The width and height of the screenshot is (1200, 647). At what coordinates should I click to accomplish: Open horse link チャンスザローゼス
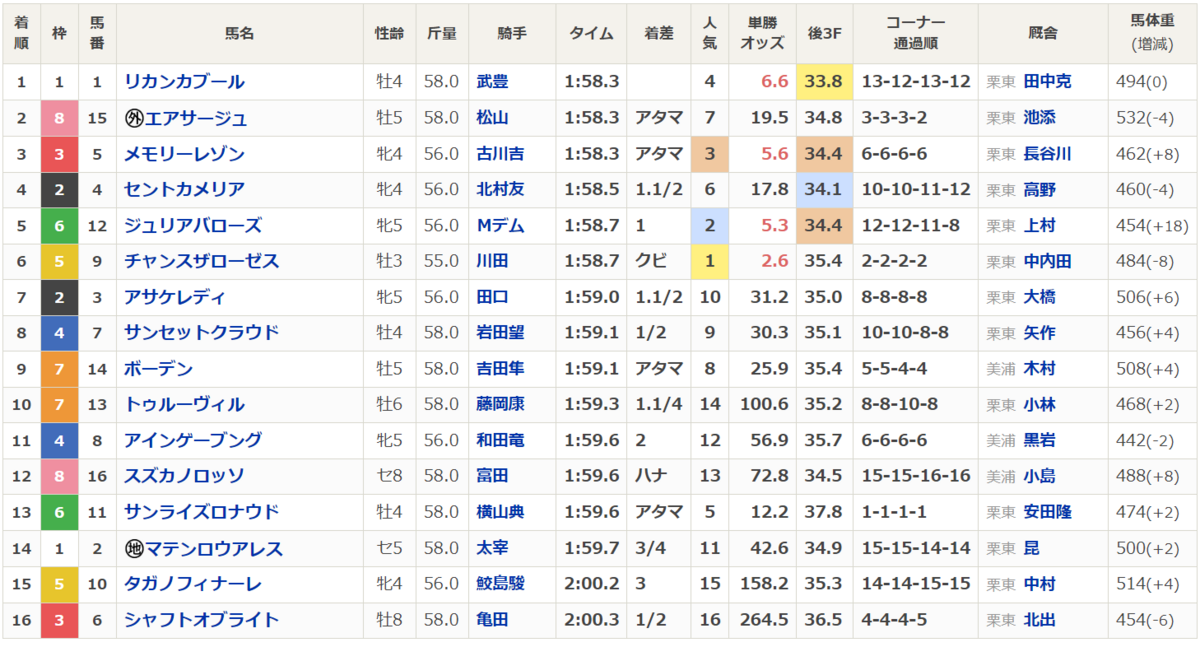pos(201,261)
